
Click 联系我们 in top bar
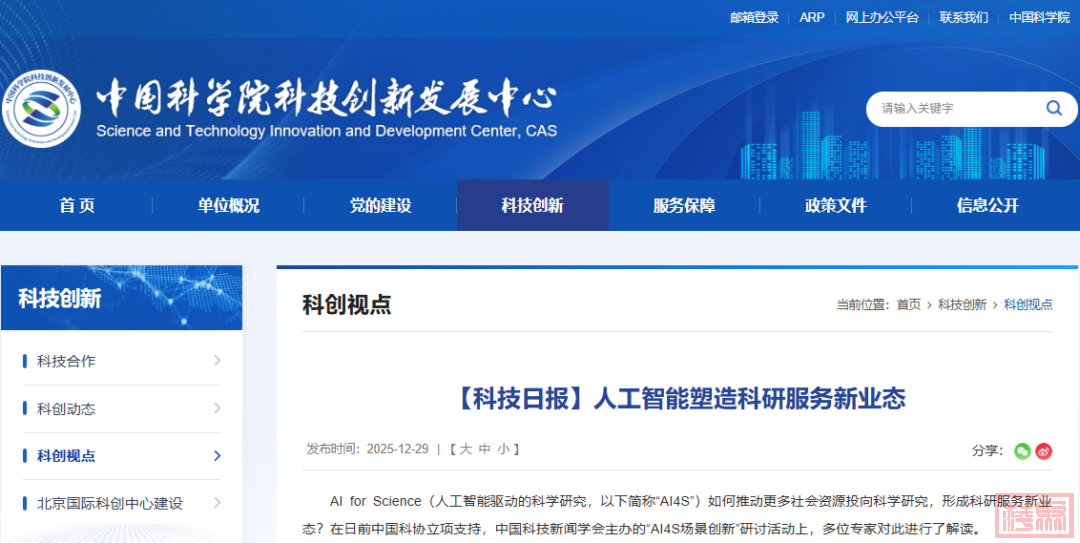point(963,17)
